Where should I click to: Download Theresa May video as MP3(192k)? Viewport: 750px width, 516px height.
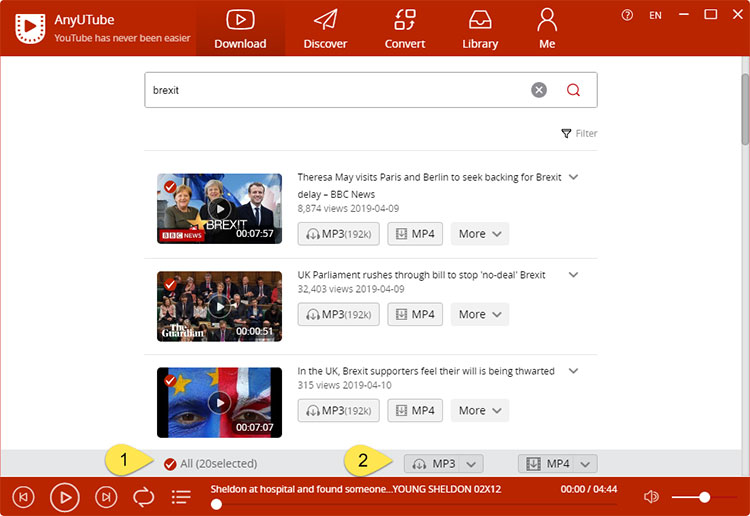click(x=339, y=234)
